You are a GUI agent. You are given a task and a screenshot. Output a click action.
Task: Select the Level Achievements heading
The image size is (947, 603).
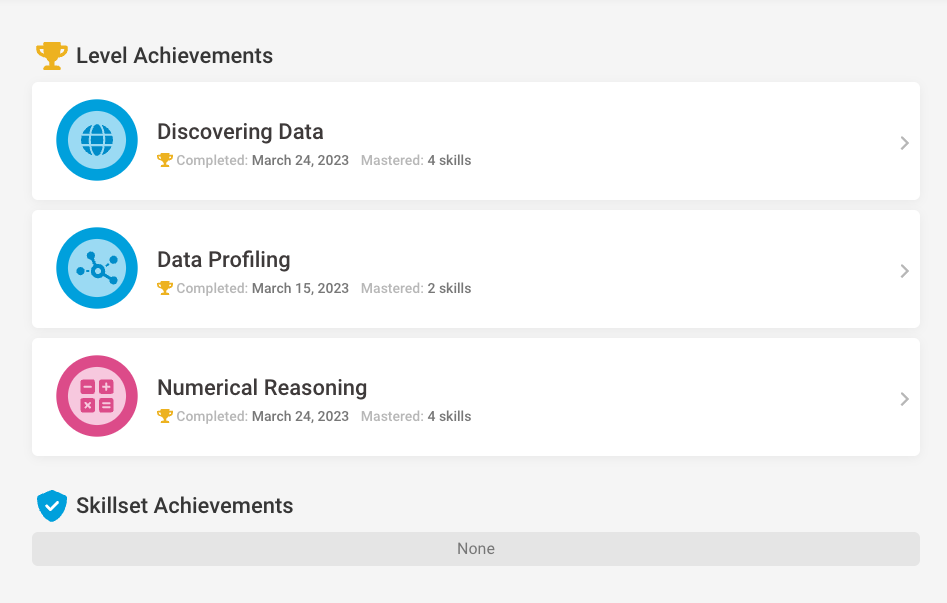coord(175,56)
